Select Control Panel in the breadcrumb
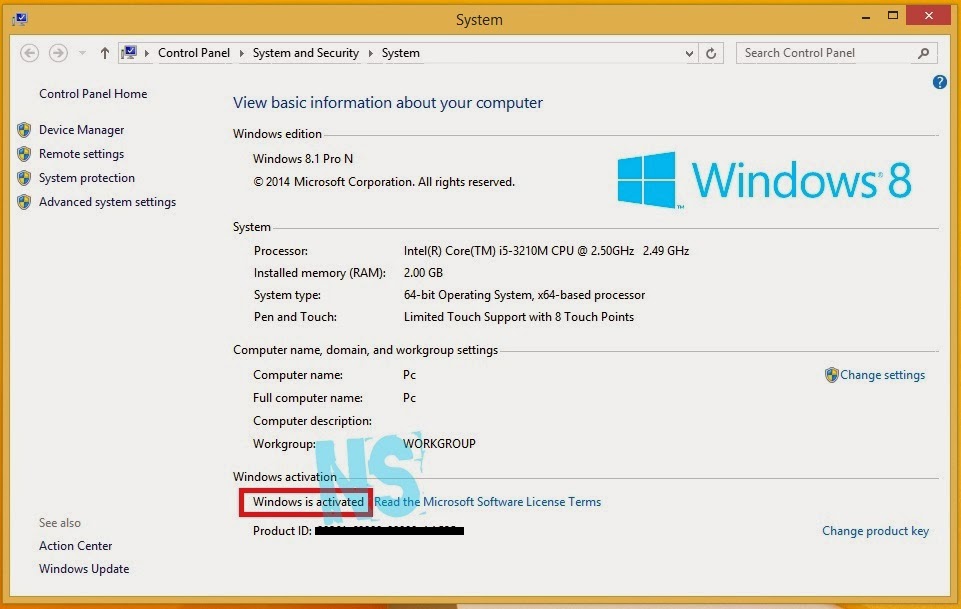Screen dimensions: 961x609 (194, 53)
